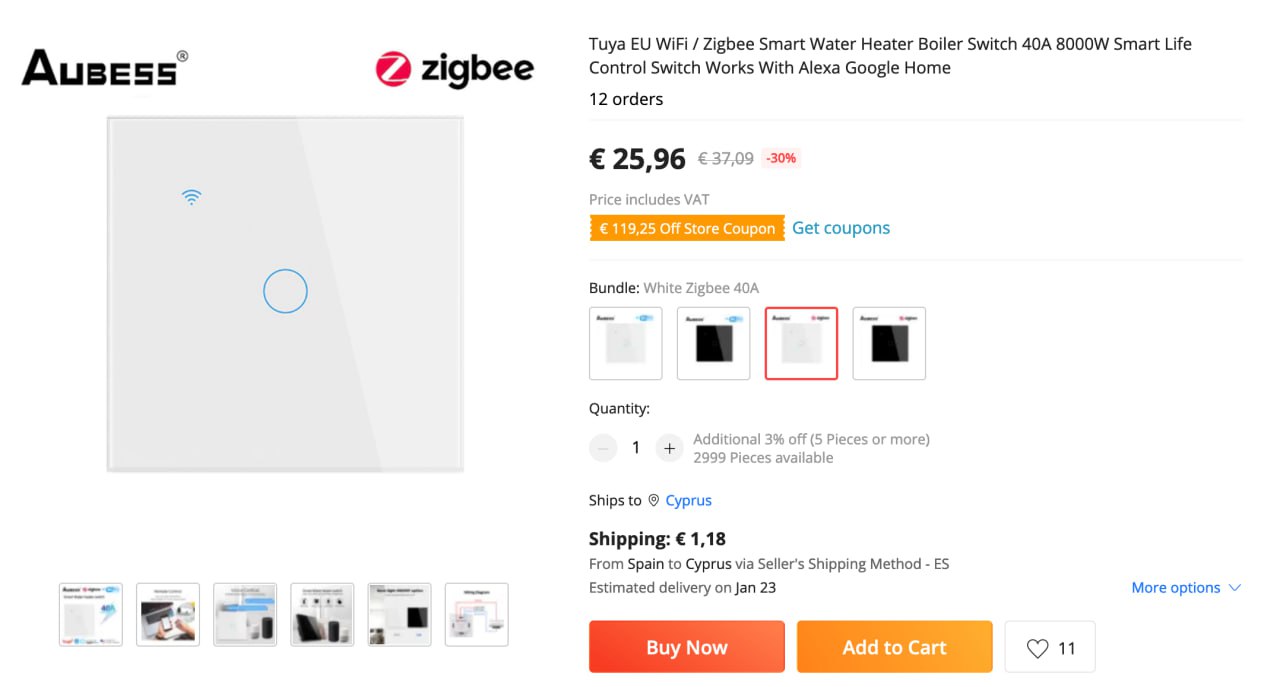The image size is (1280, 687).
Task: Click the plus icon to increase quantity
Action: click(x=669, y=448)
